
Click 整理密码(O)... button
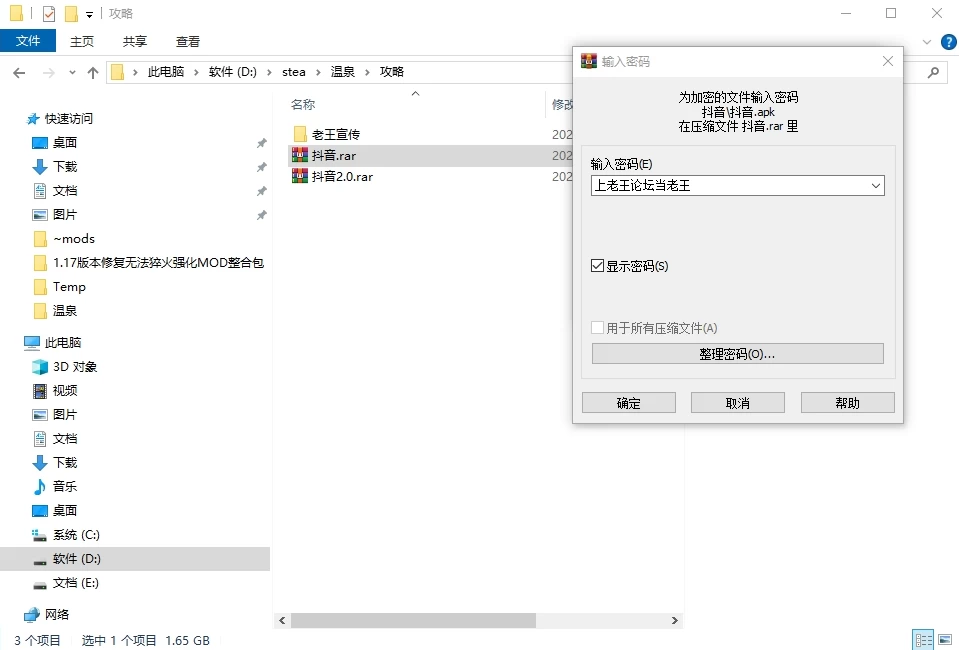coord(738,354)
